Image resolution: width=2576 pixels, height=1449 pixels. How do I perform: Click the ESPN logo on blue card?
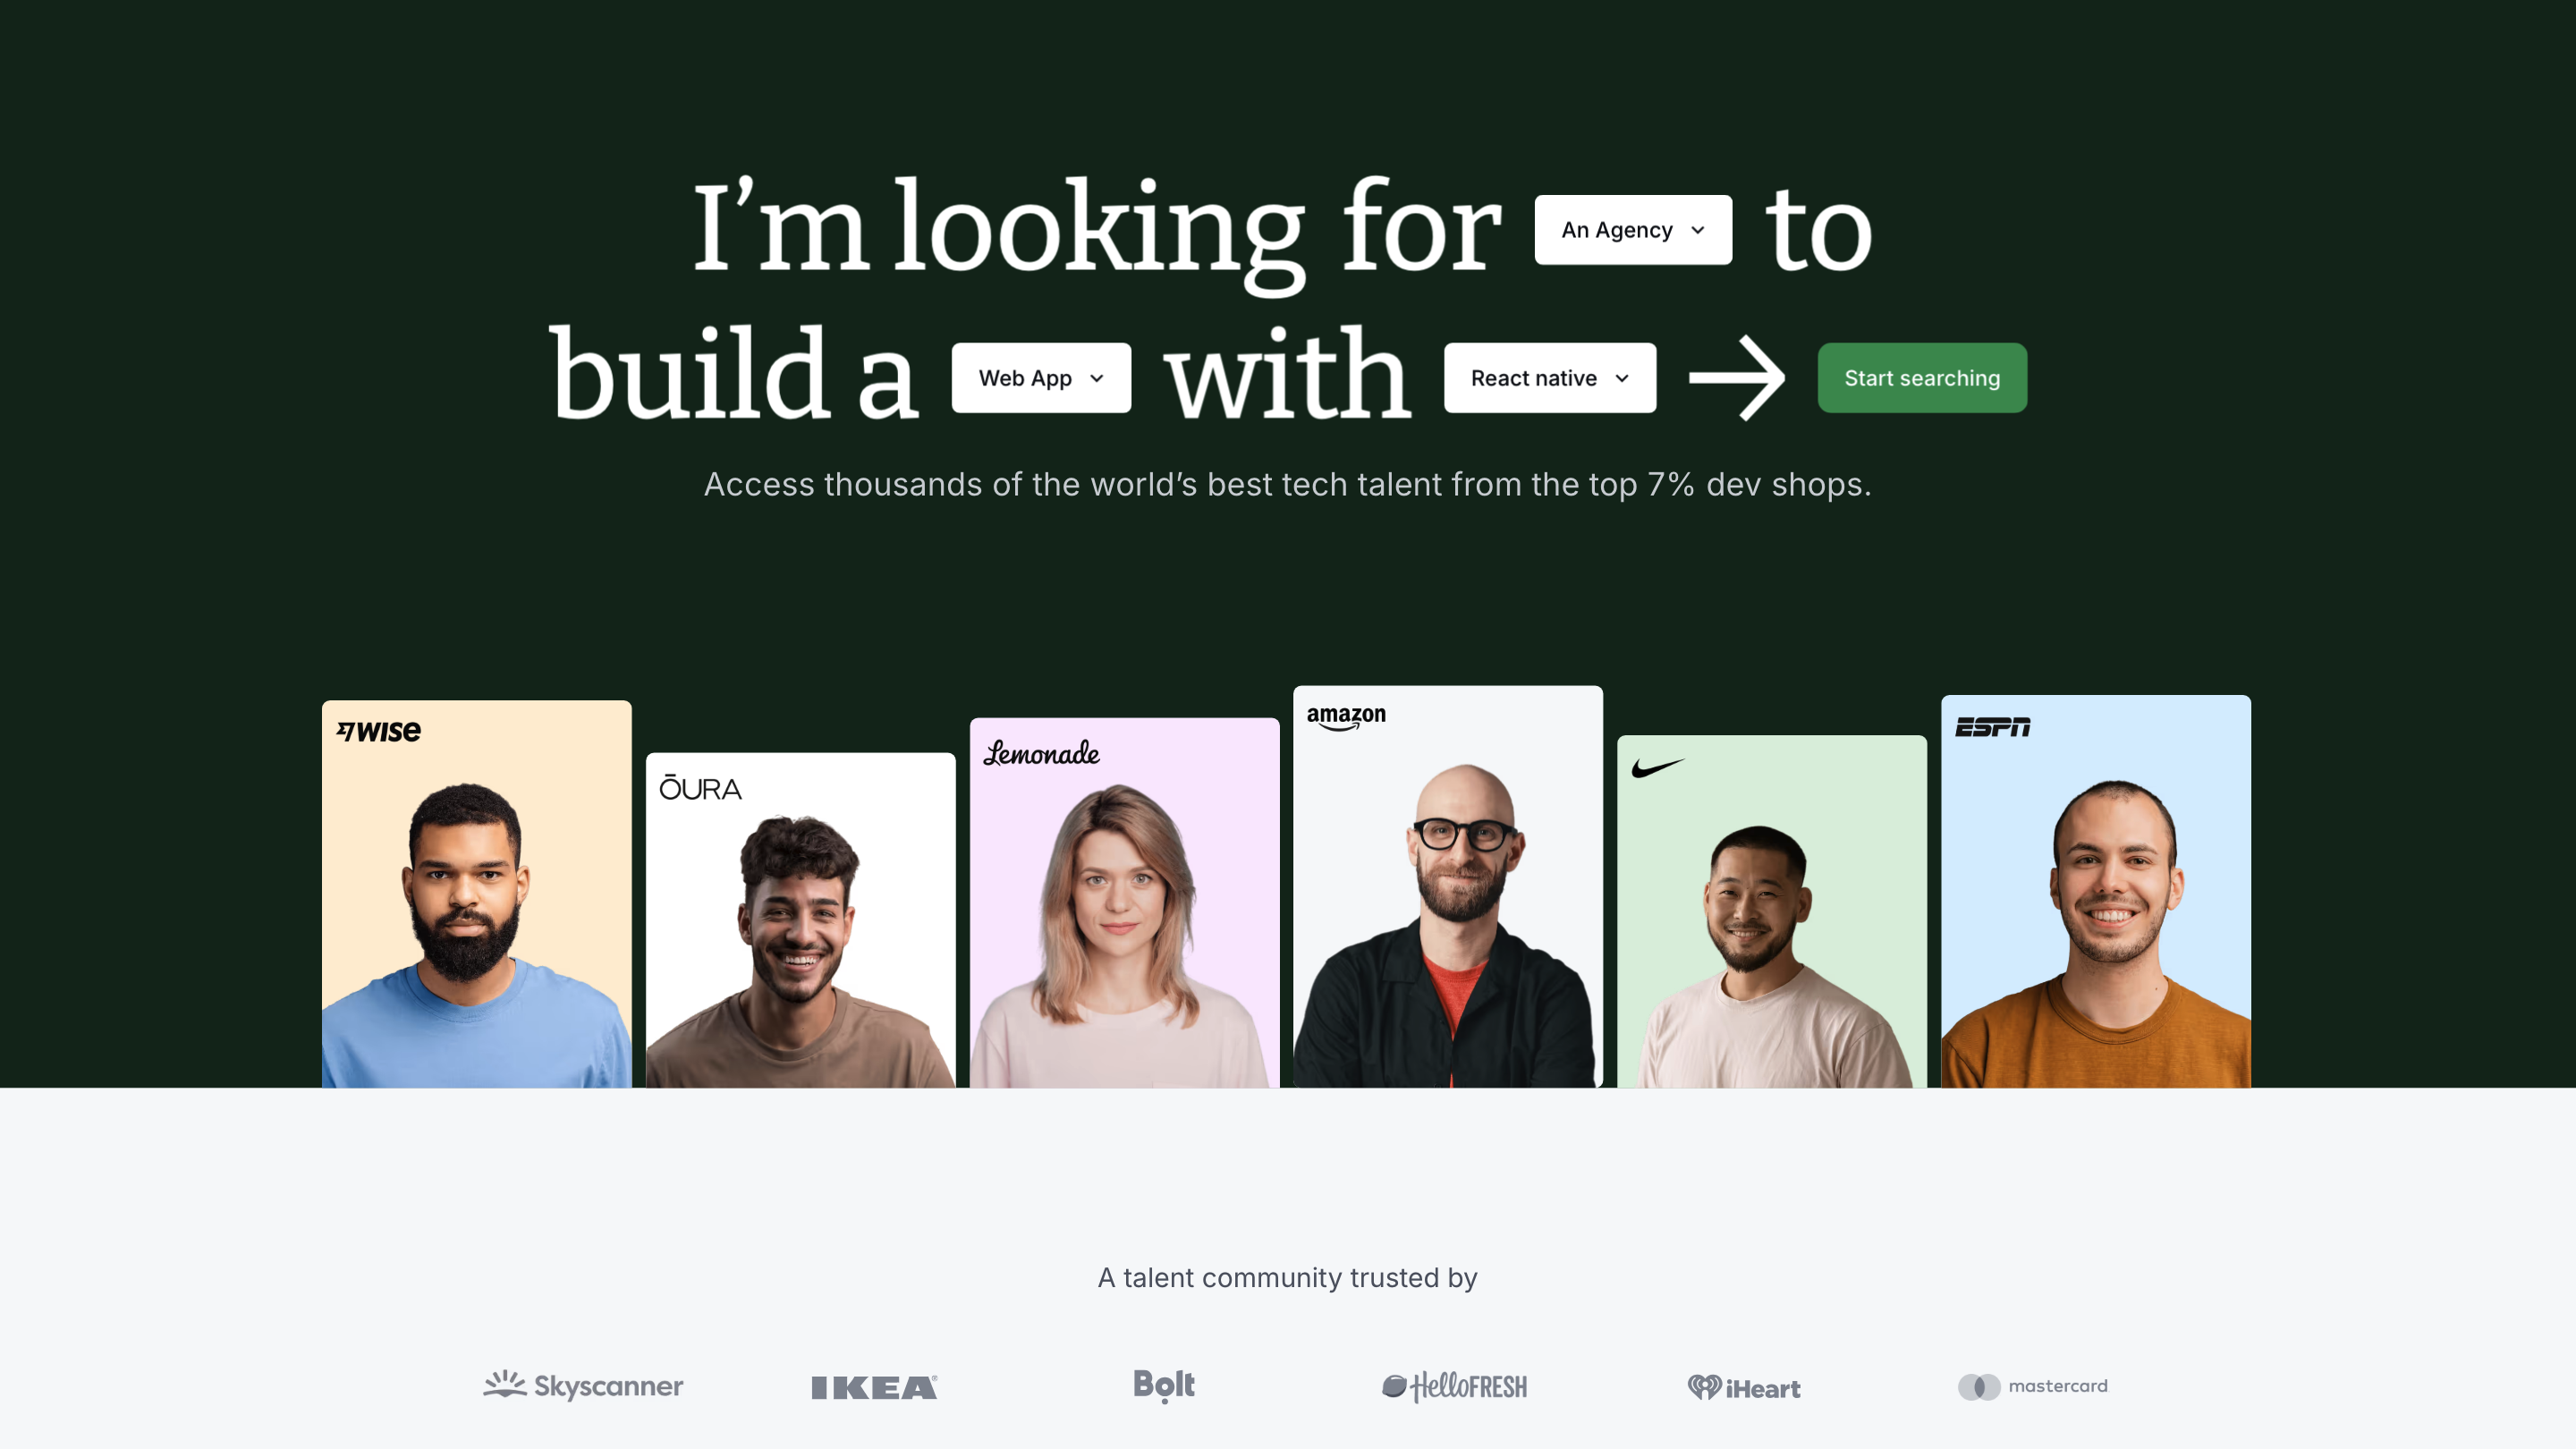(1993, 727)
